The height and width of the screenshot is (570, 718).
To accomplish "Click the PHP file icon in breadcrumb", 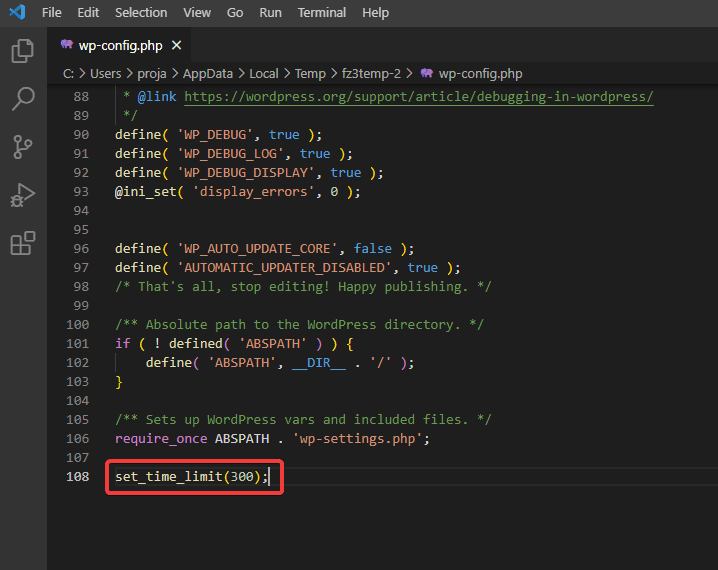I will pyautogui.click(x=427, y=73).
